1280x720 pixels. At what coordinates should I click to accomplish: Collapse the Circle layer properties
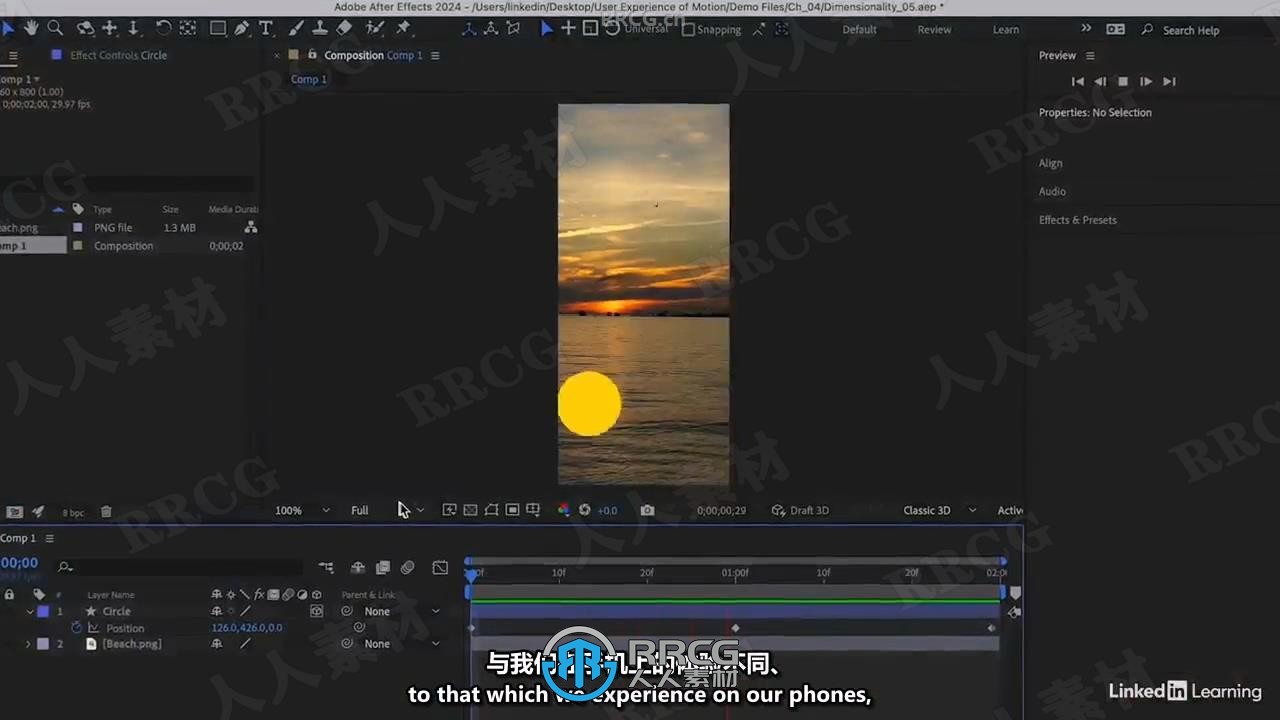coord(30,611)
